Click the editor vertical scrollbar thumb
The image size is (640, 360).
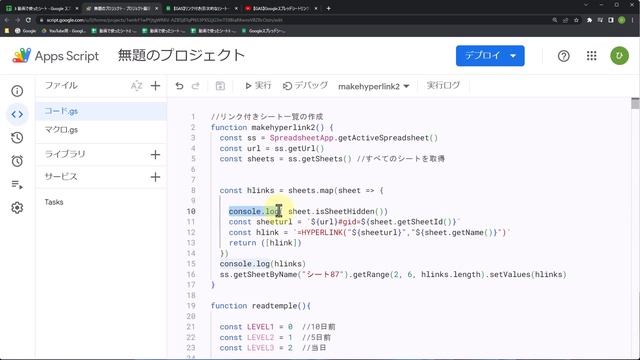[x=635, y=103]
